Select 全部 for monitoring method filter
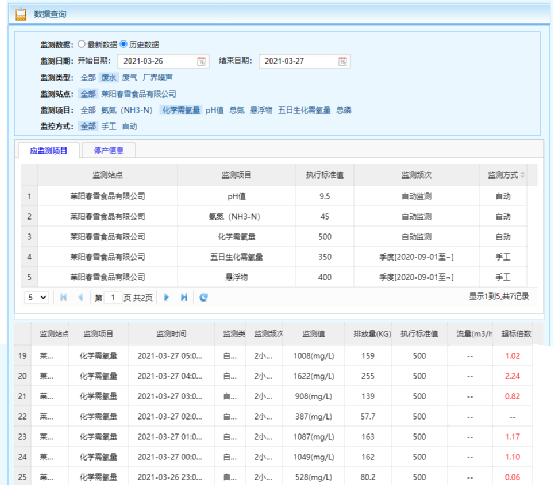Image resolution: width=553 pixels, height=485 pixels. [x=88, y=126]
